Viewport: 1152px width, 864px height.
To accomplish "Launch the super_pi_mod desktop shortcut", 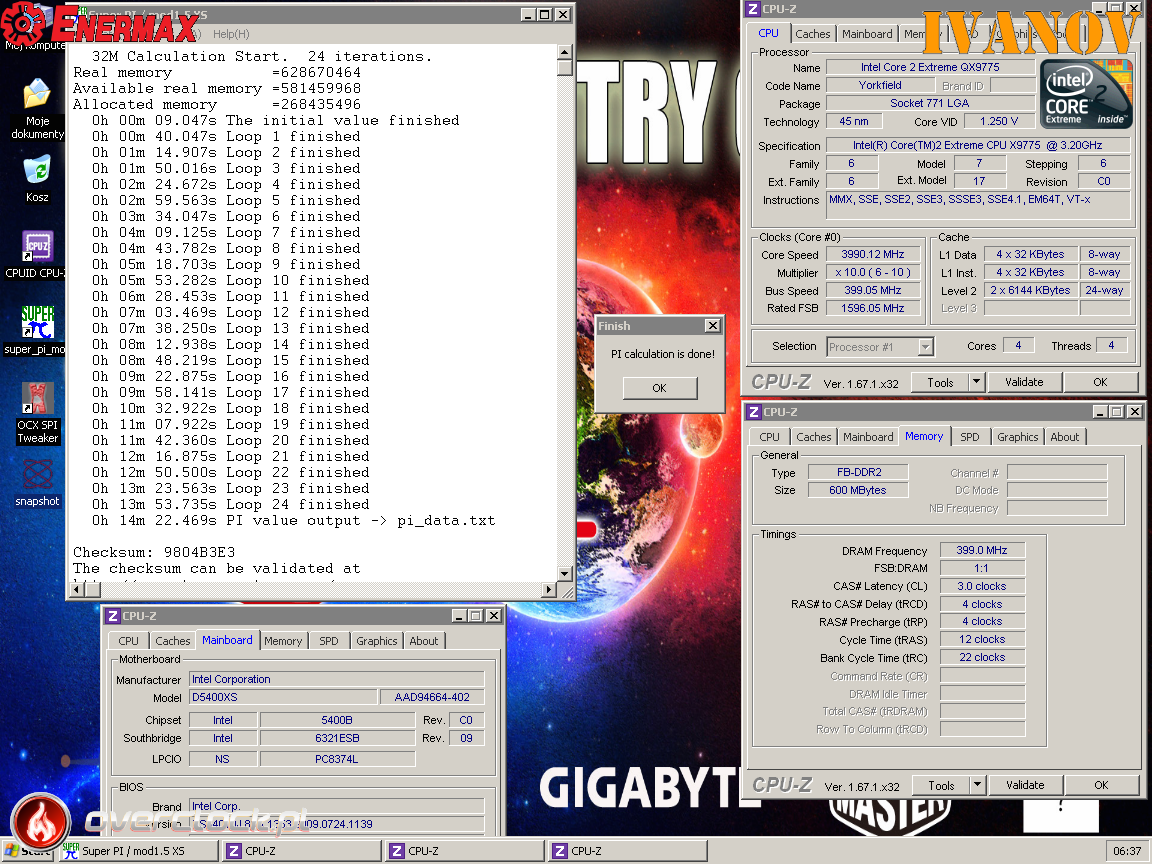I will pyautogui.click(x=37, y=331).
